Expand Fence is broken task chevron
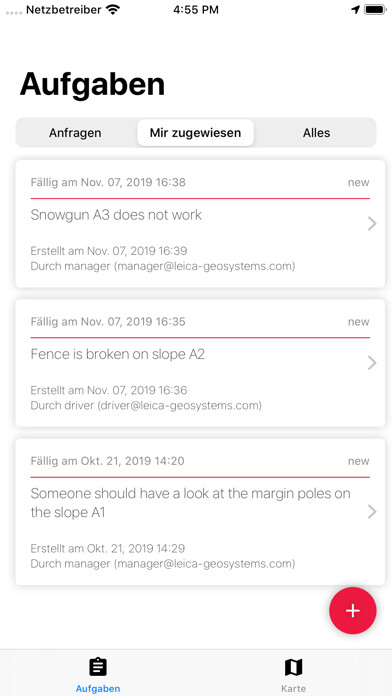This screenshot has width=392, height=696. tap(372, 363)
